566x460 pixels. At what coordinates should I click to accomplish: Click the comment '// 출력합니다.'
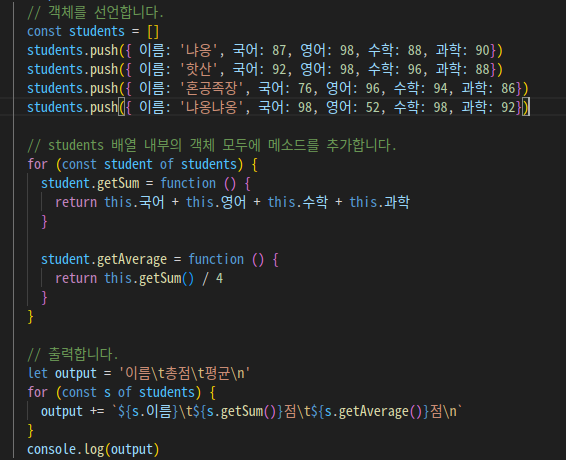tap(73, 355)
